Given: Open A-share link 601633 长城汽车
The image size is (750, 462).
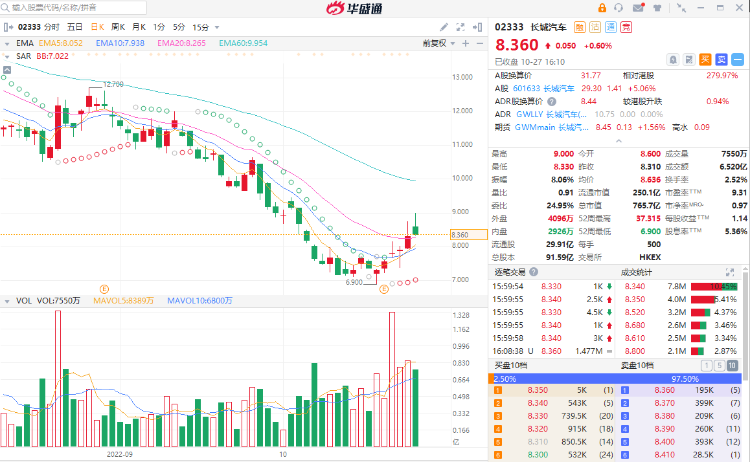Looking at the screenshot, I should [543, 88].
